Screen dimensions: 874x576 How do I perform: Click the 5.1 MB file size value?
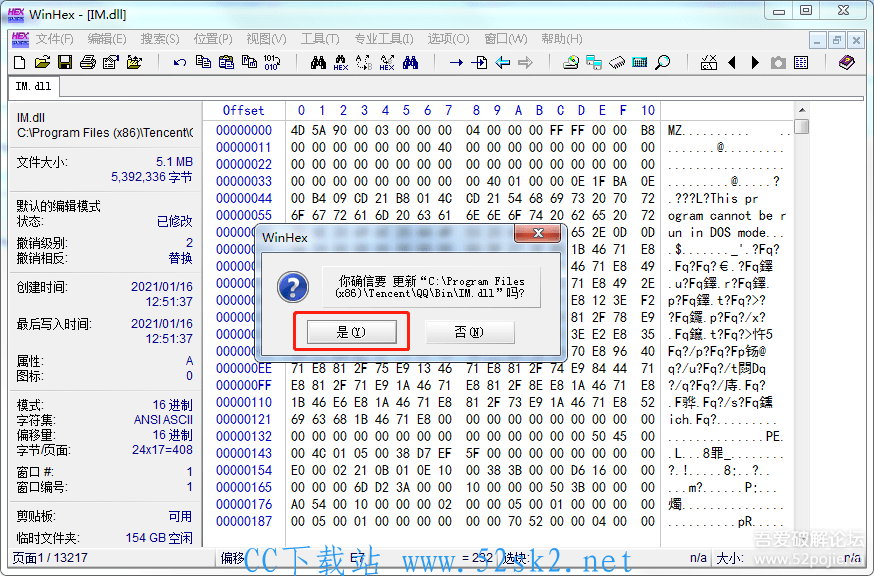[174, 162]
